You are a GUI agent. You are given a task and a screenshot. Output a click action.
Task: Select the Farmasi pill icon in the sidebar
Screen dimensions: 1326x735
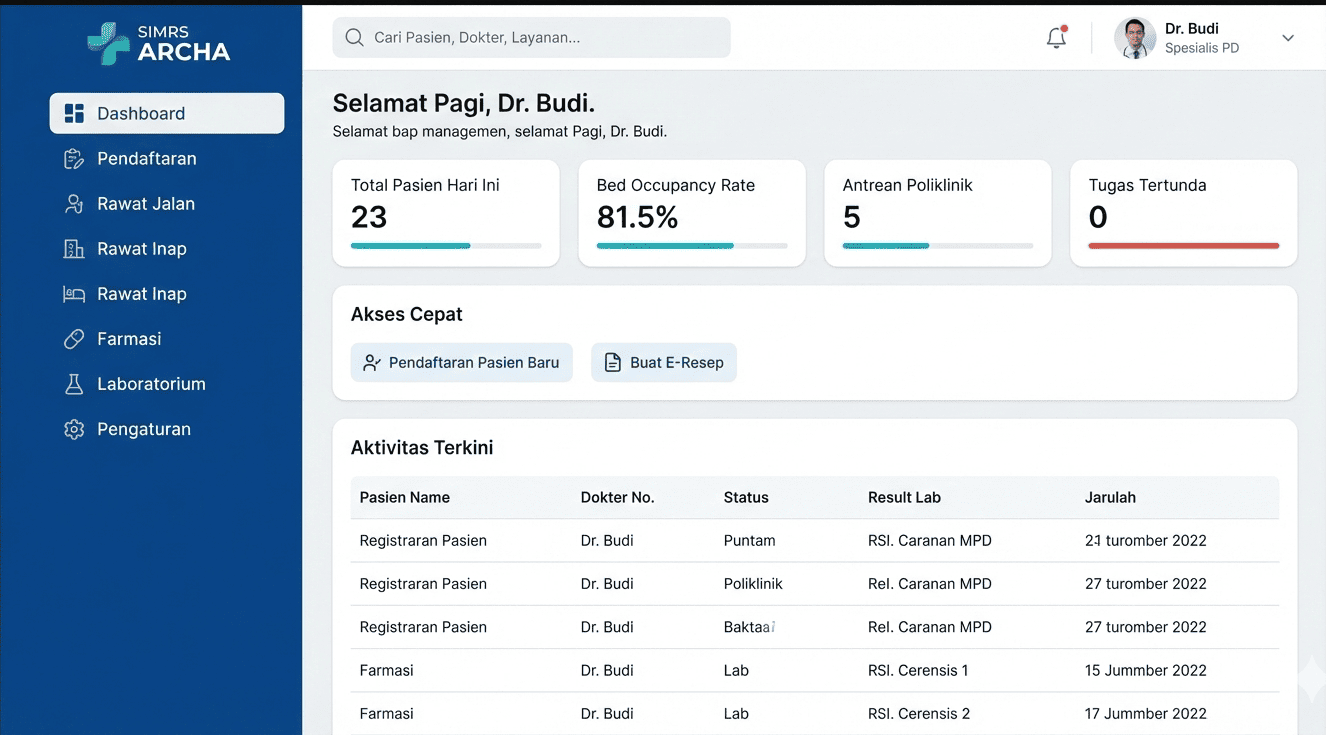74,339
